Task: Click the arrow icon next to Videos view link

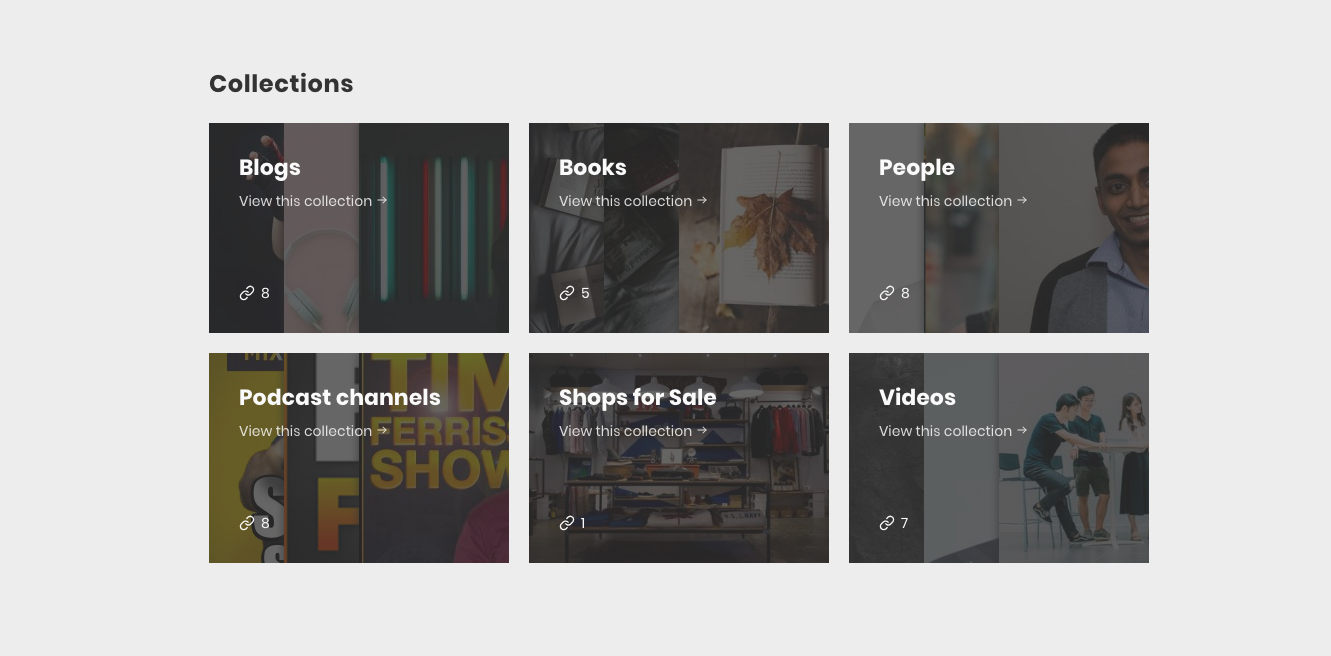Action: tap(1022, 430)
